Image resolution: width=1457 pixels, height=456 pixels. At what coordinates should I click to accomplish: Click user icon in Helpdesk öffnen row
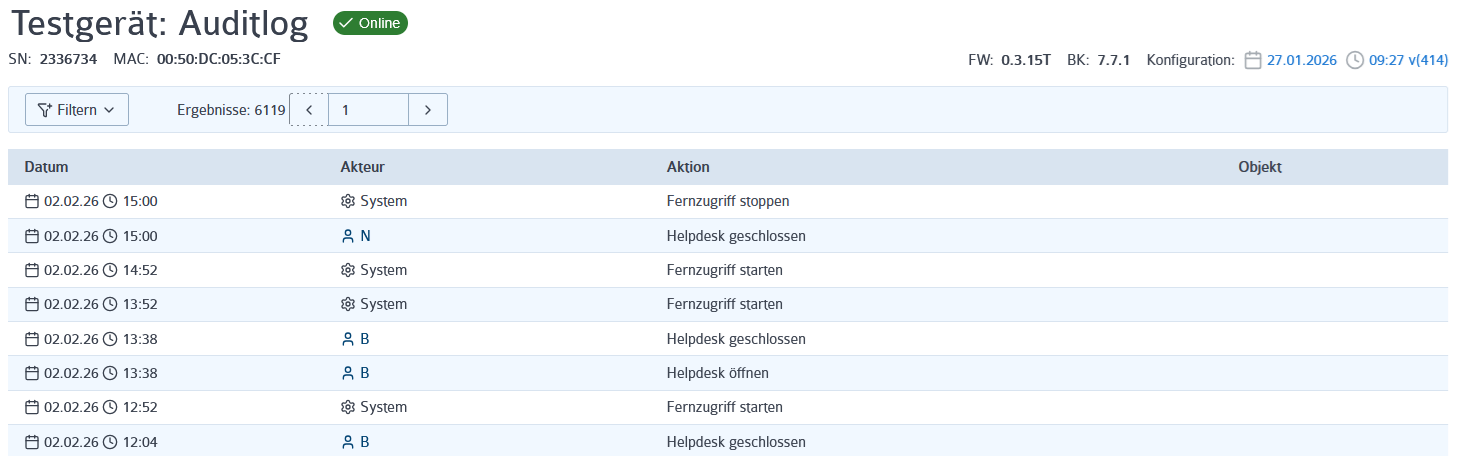[348, 373]
